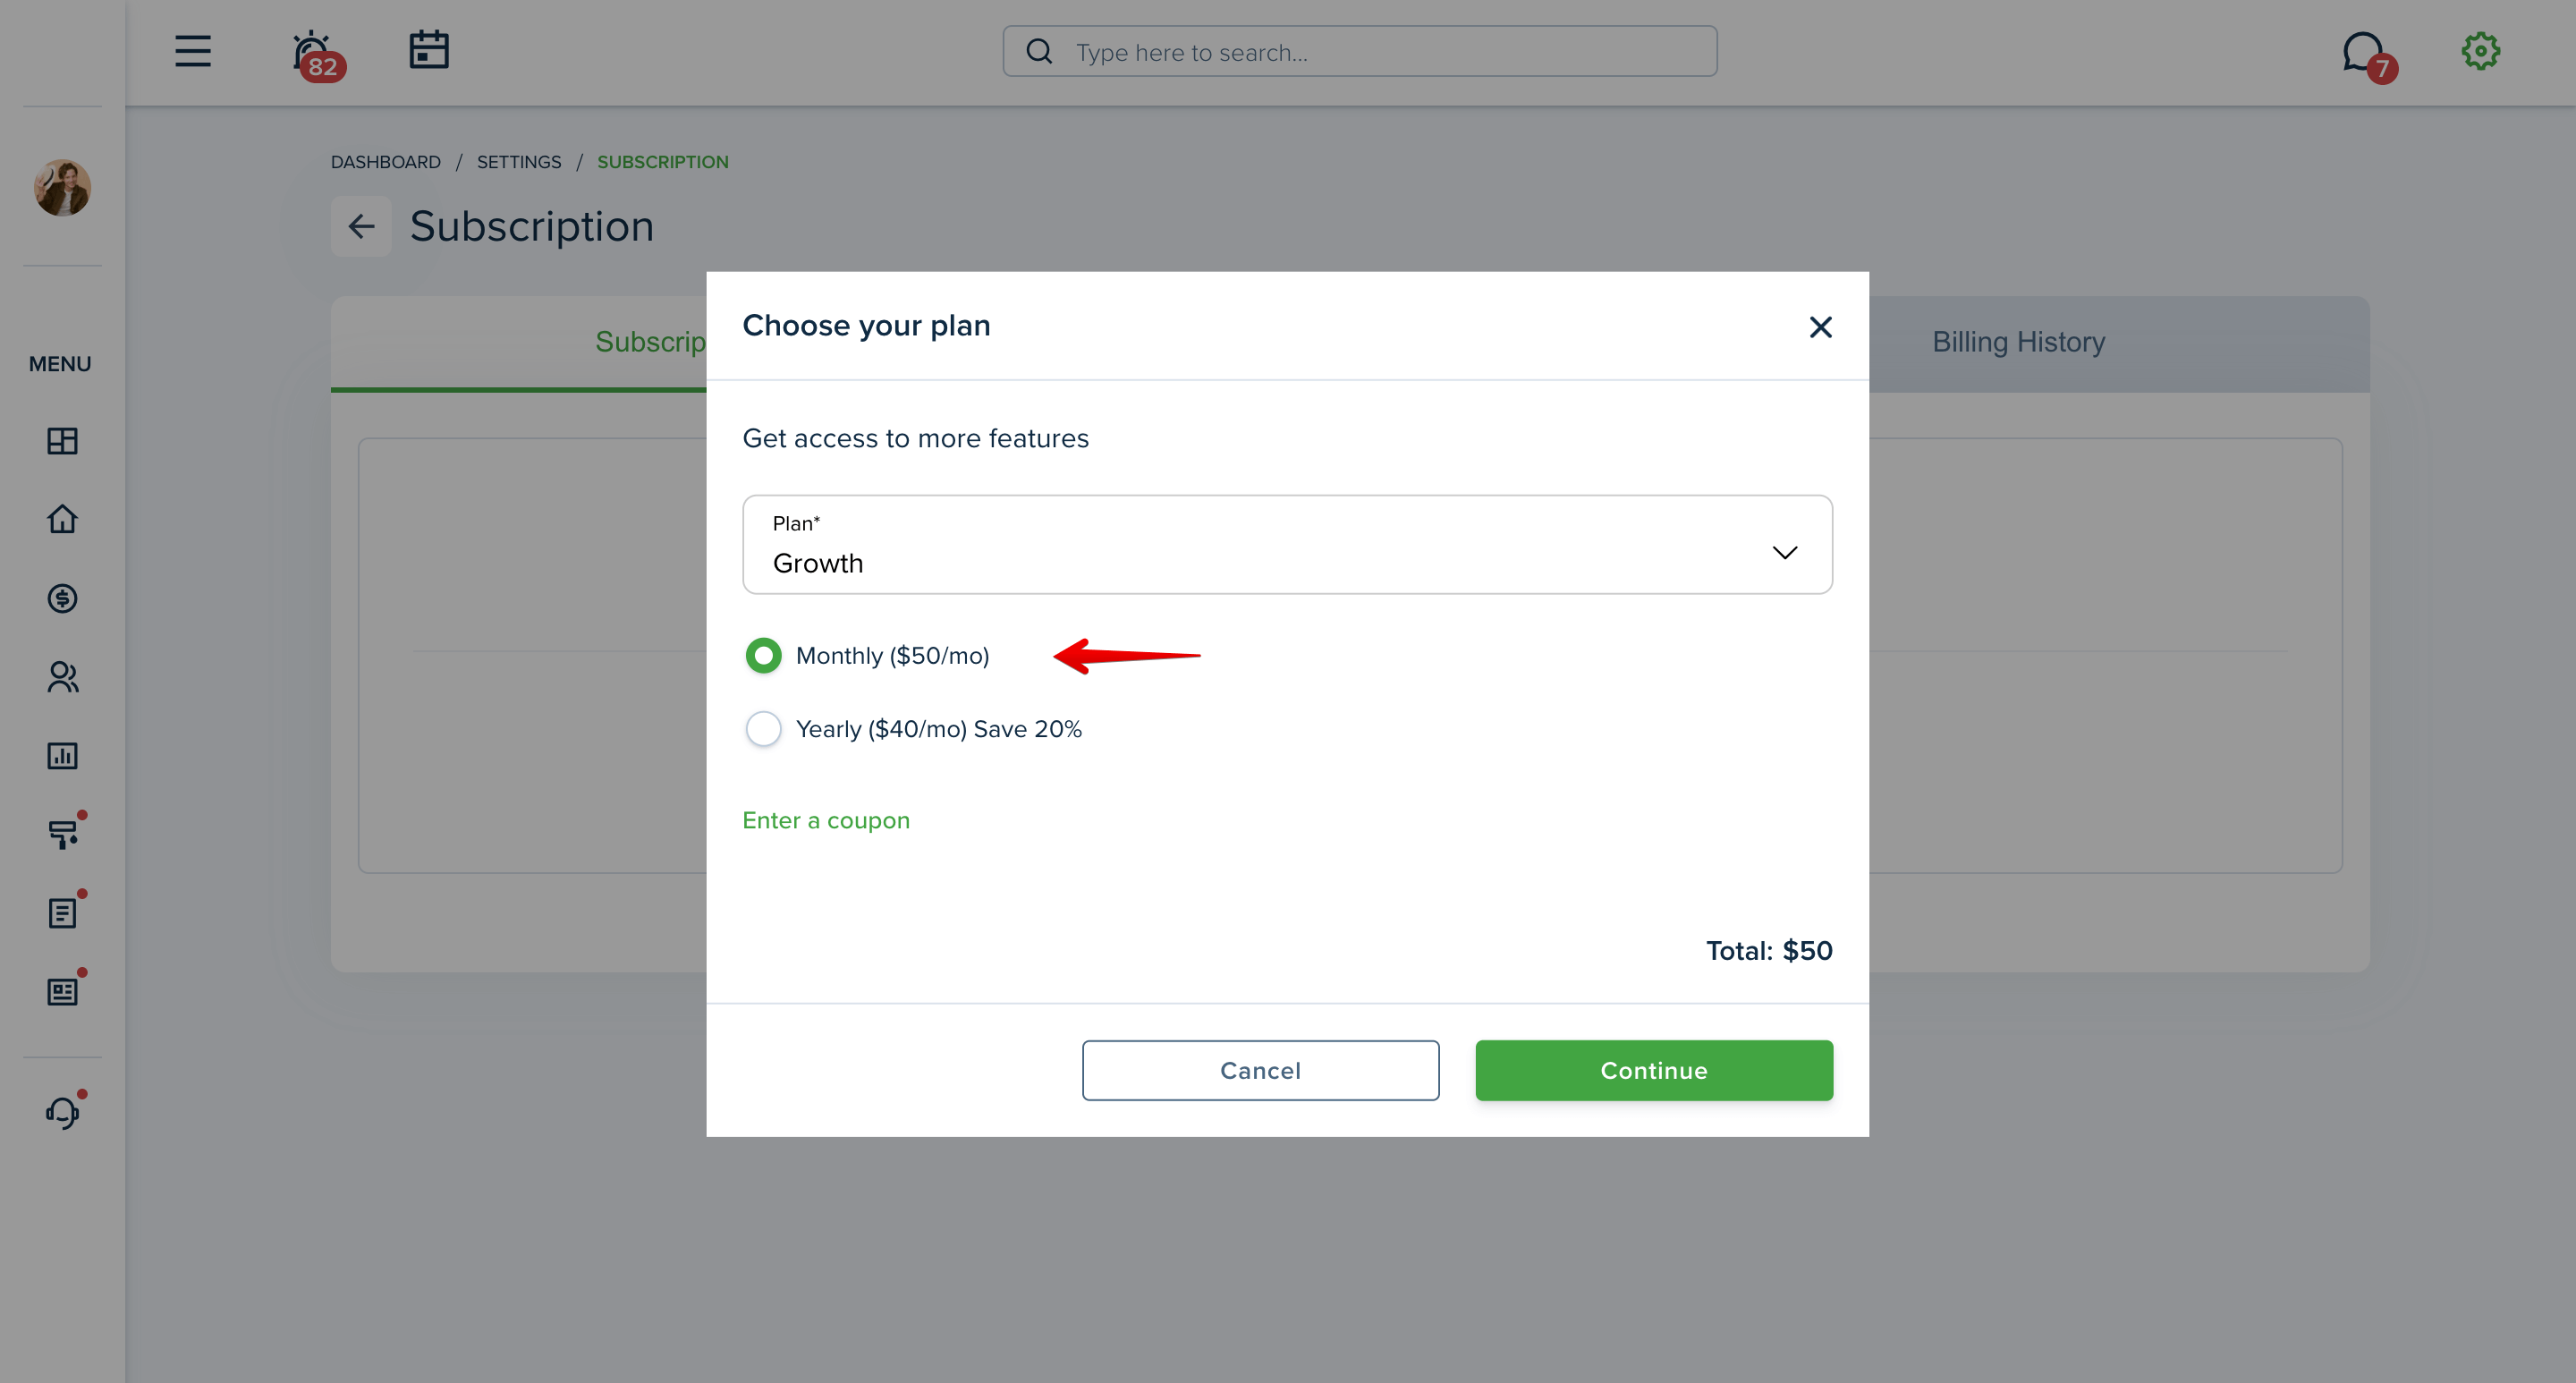Open alerts siren icon with 82 badge
This screenshot has width=2576, height=1383.
[x=316, y=54]
